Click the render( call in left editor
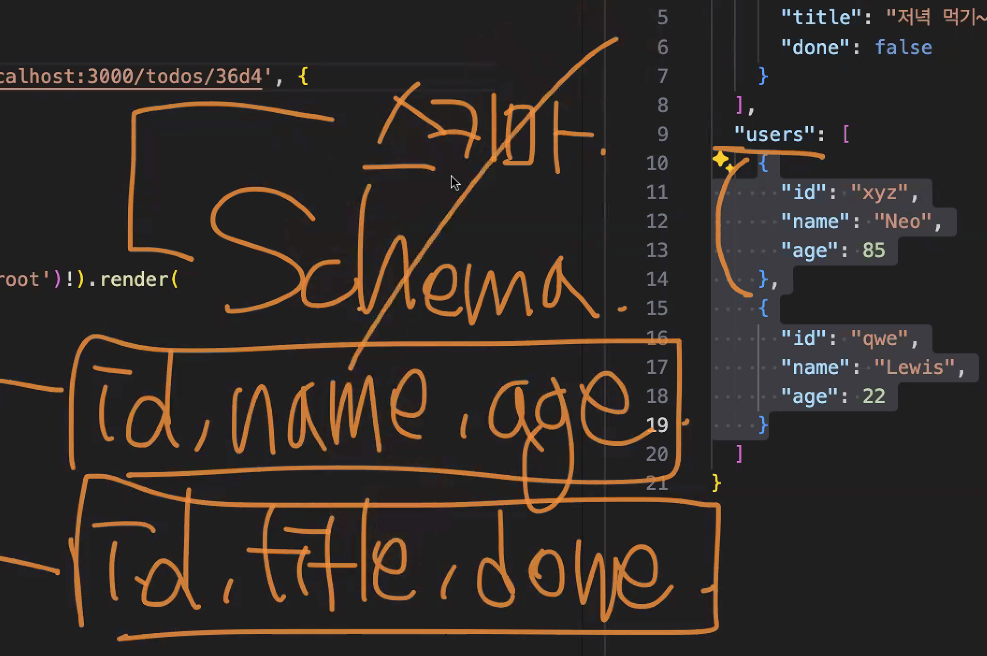The width and height of the screenshot is (987, 656). [139, 279]
